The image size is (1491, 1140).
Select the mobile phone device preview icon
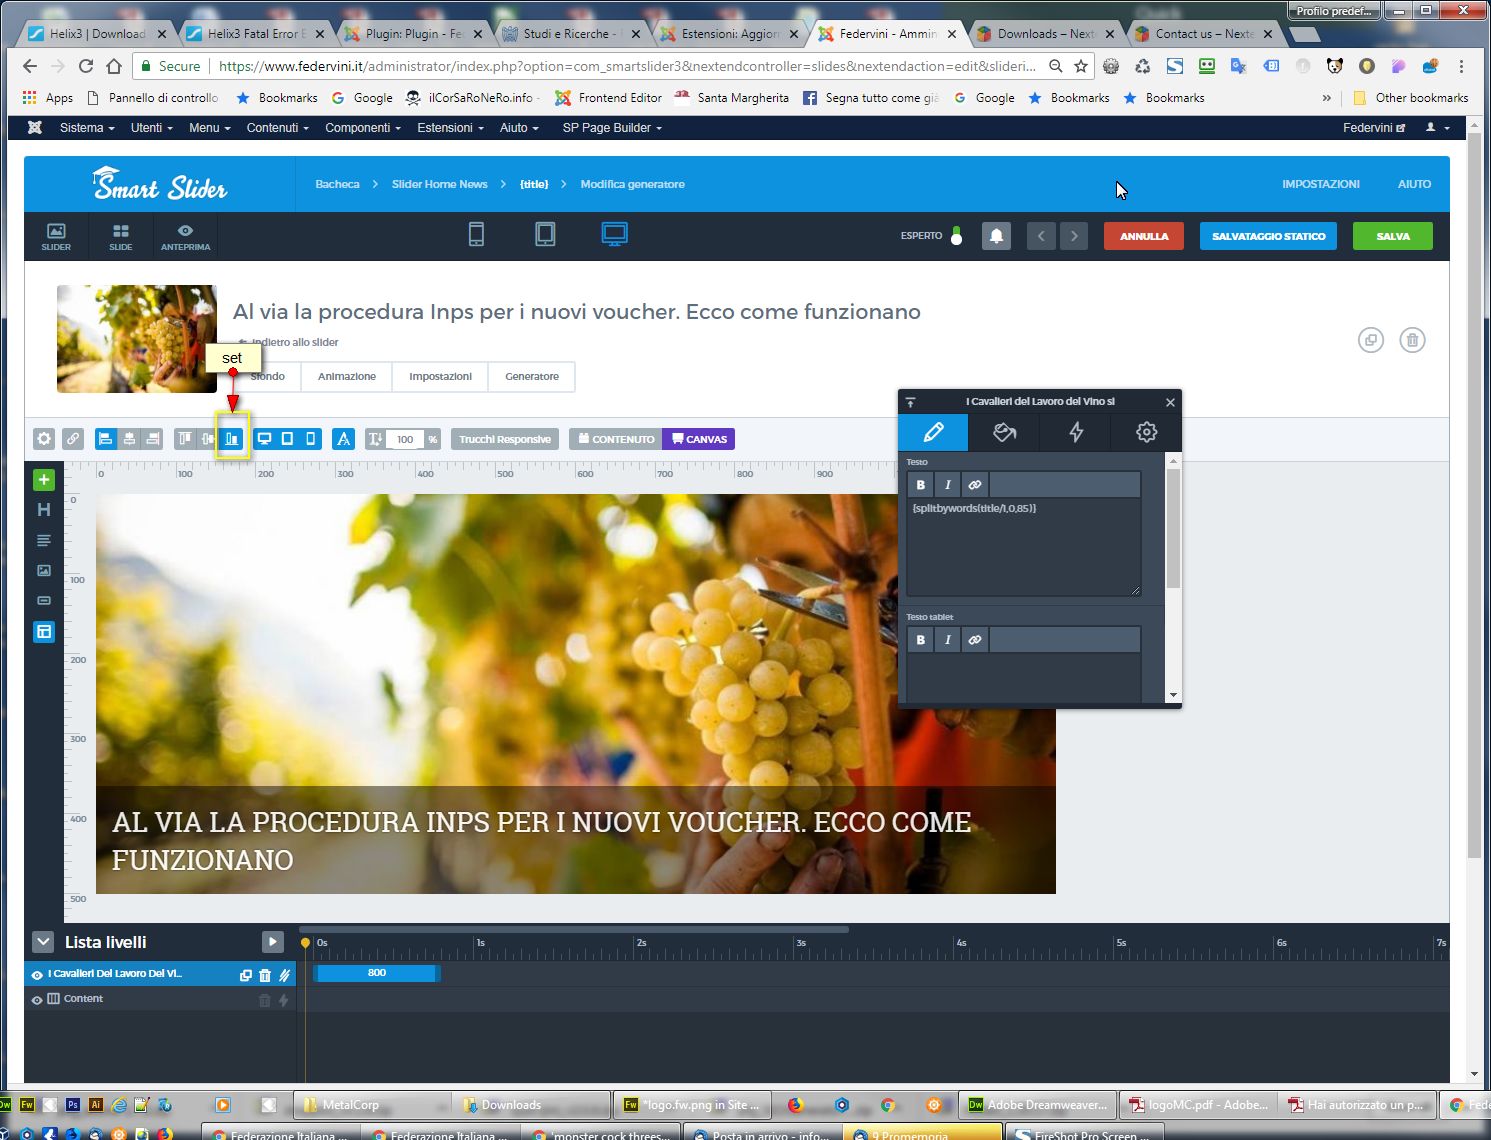point(476,235)
